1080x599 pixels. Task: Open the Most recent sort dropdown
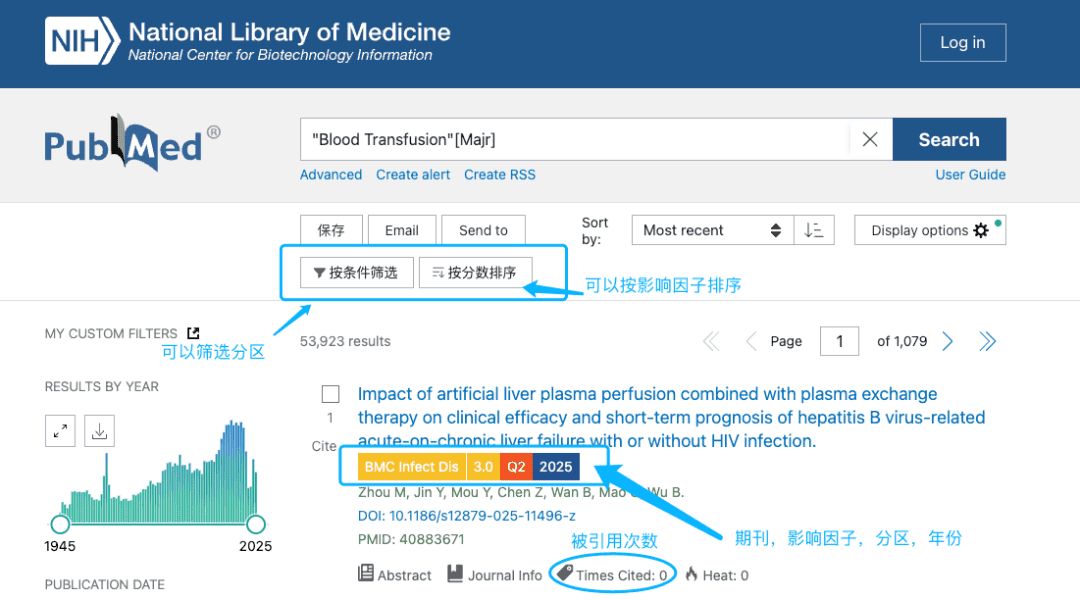(711, 229)
